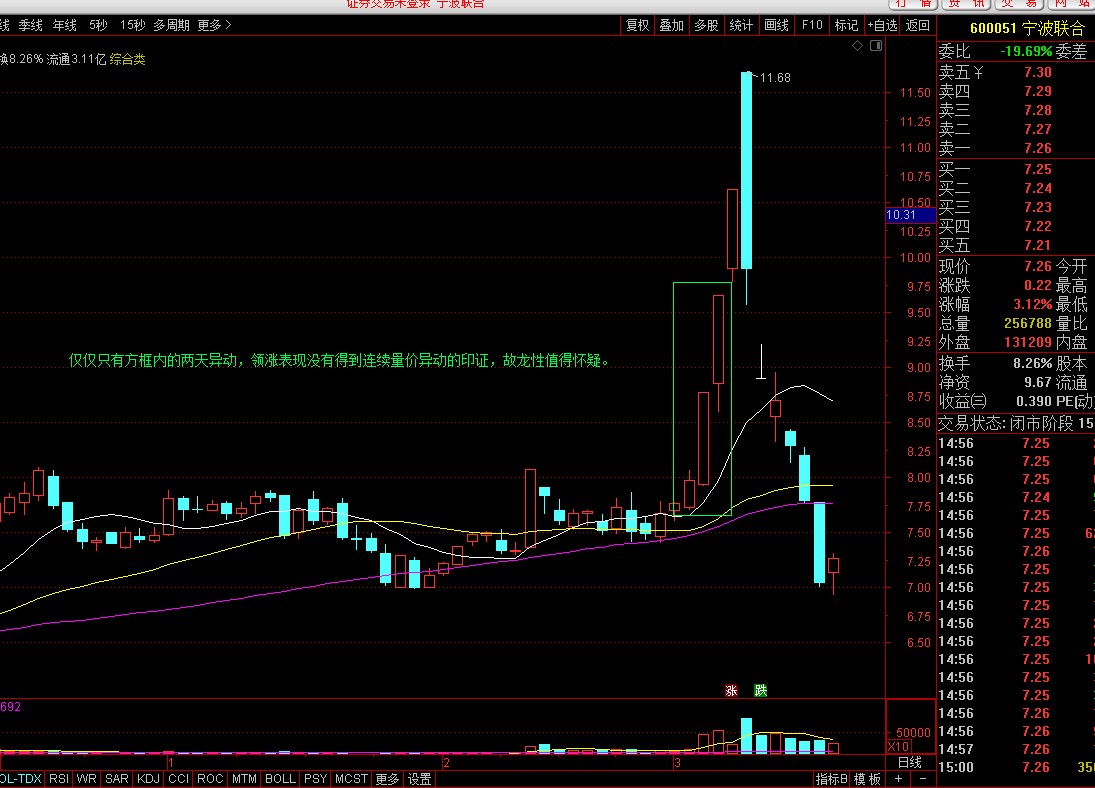
Task: Select the MCST indicator tab
Action: 351,779
